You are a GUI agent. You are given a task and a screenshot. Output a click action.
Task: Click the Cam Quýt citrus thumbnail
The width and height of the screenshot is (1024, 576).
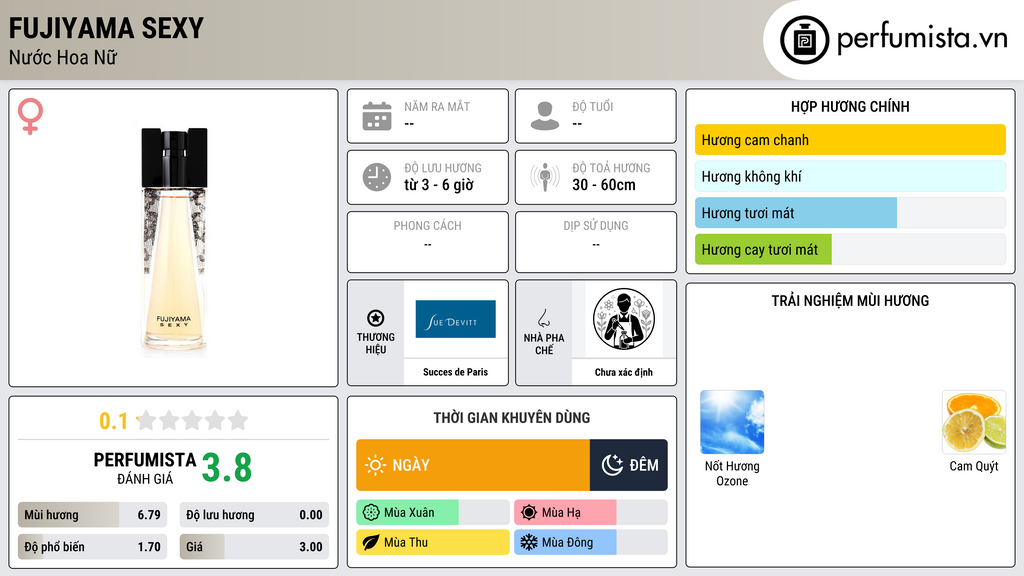pyautogui.click(x=974, y=422)
